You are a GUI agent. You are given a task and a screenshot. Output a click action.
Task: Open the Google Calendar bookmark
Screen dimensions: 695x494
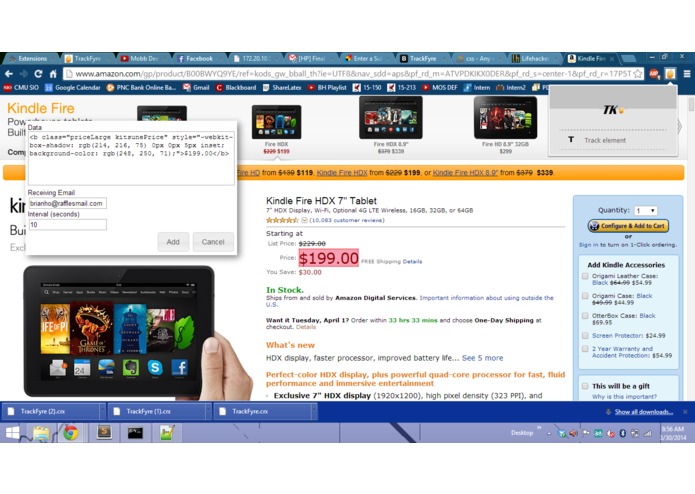73,87
